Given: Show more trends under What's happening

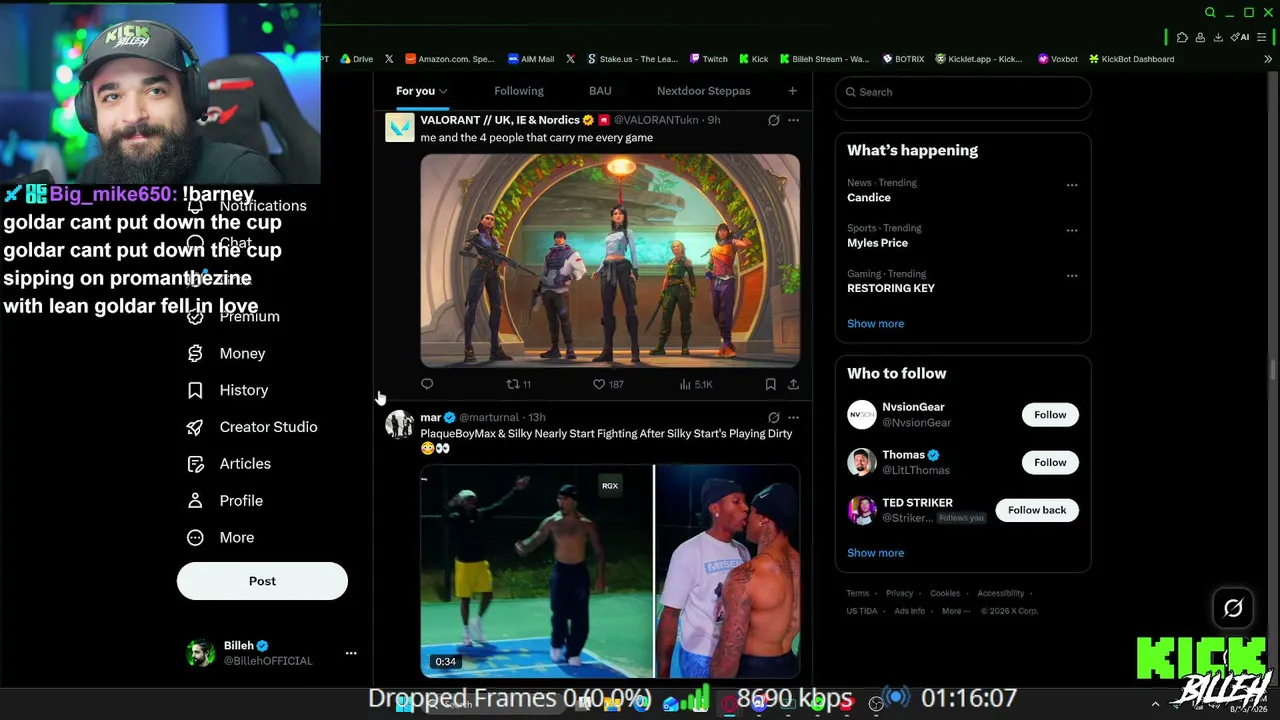Looking at the screenshot, I should [x=875, y=324].
